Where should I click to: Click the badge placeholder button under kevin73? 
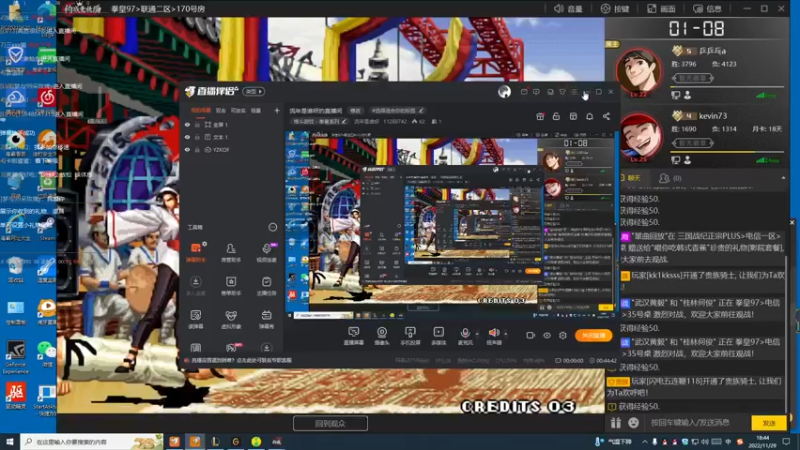click(692, 143)
